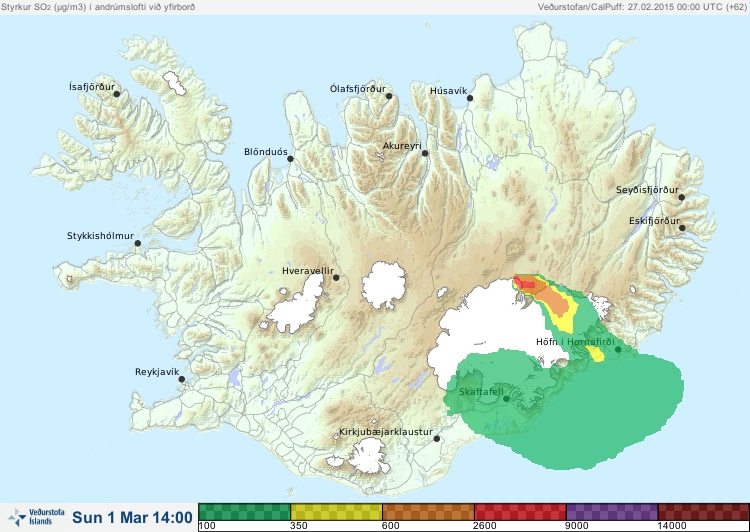Click the 'Ólafsfjörður' label text
This screenshot has height=532, width=750.
point(358,89)
